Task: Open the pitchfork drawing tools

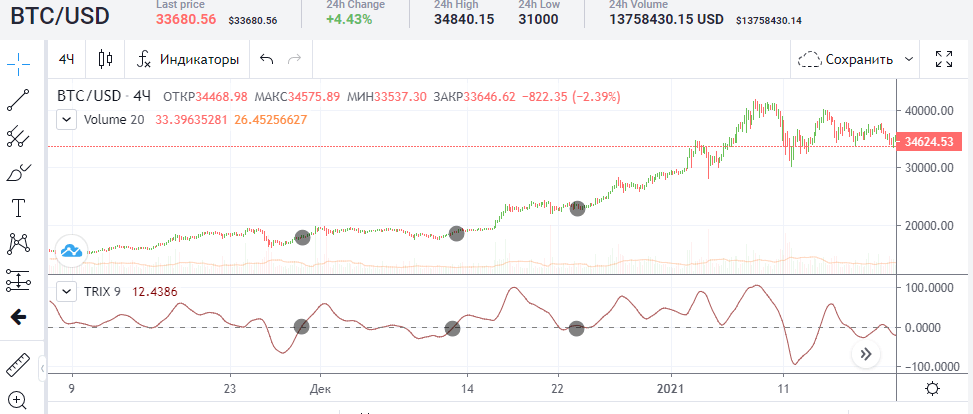Action: tap(18, 136)
